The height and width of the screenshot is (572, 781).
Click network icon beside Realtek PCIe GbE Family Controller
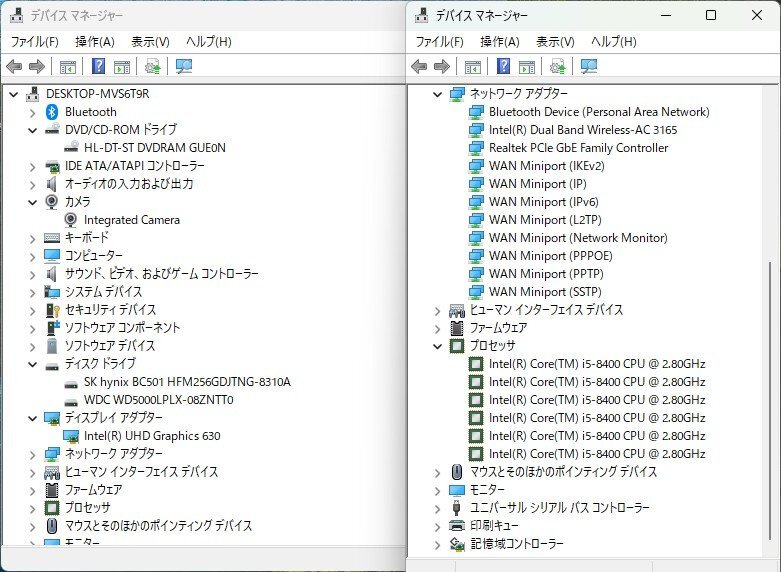pyautogui.click(x=476, y=148)
